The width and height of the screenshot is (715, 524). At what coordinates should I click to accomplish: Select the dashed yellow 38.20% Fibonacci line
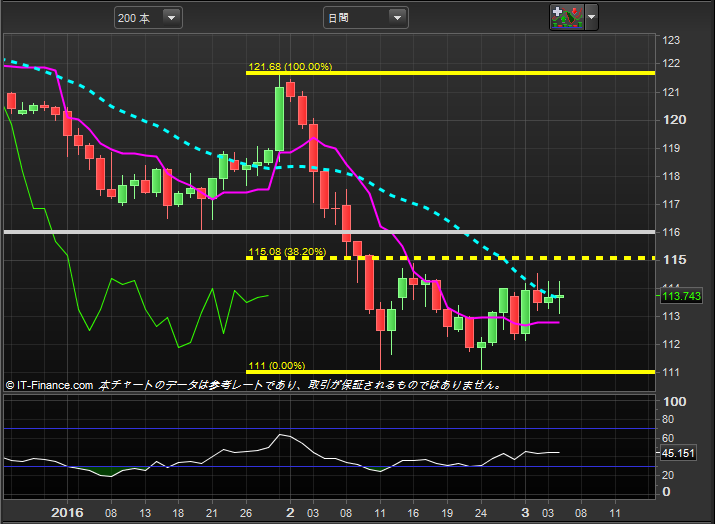451,258
